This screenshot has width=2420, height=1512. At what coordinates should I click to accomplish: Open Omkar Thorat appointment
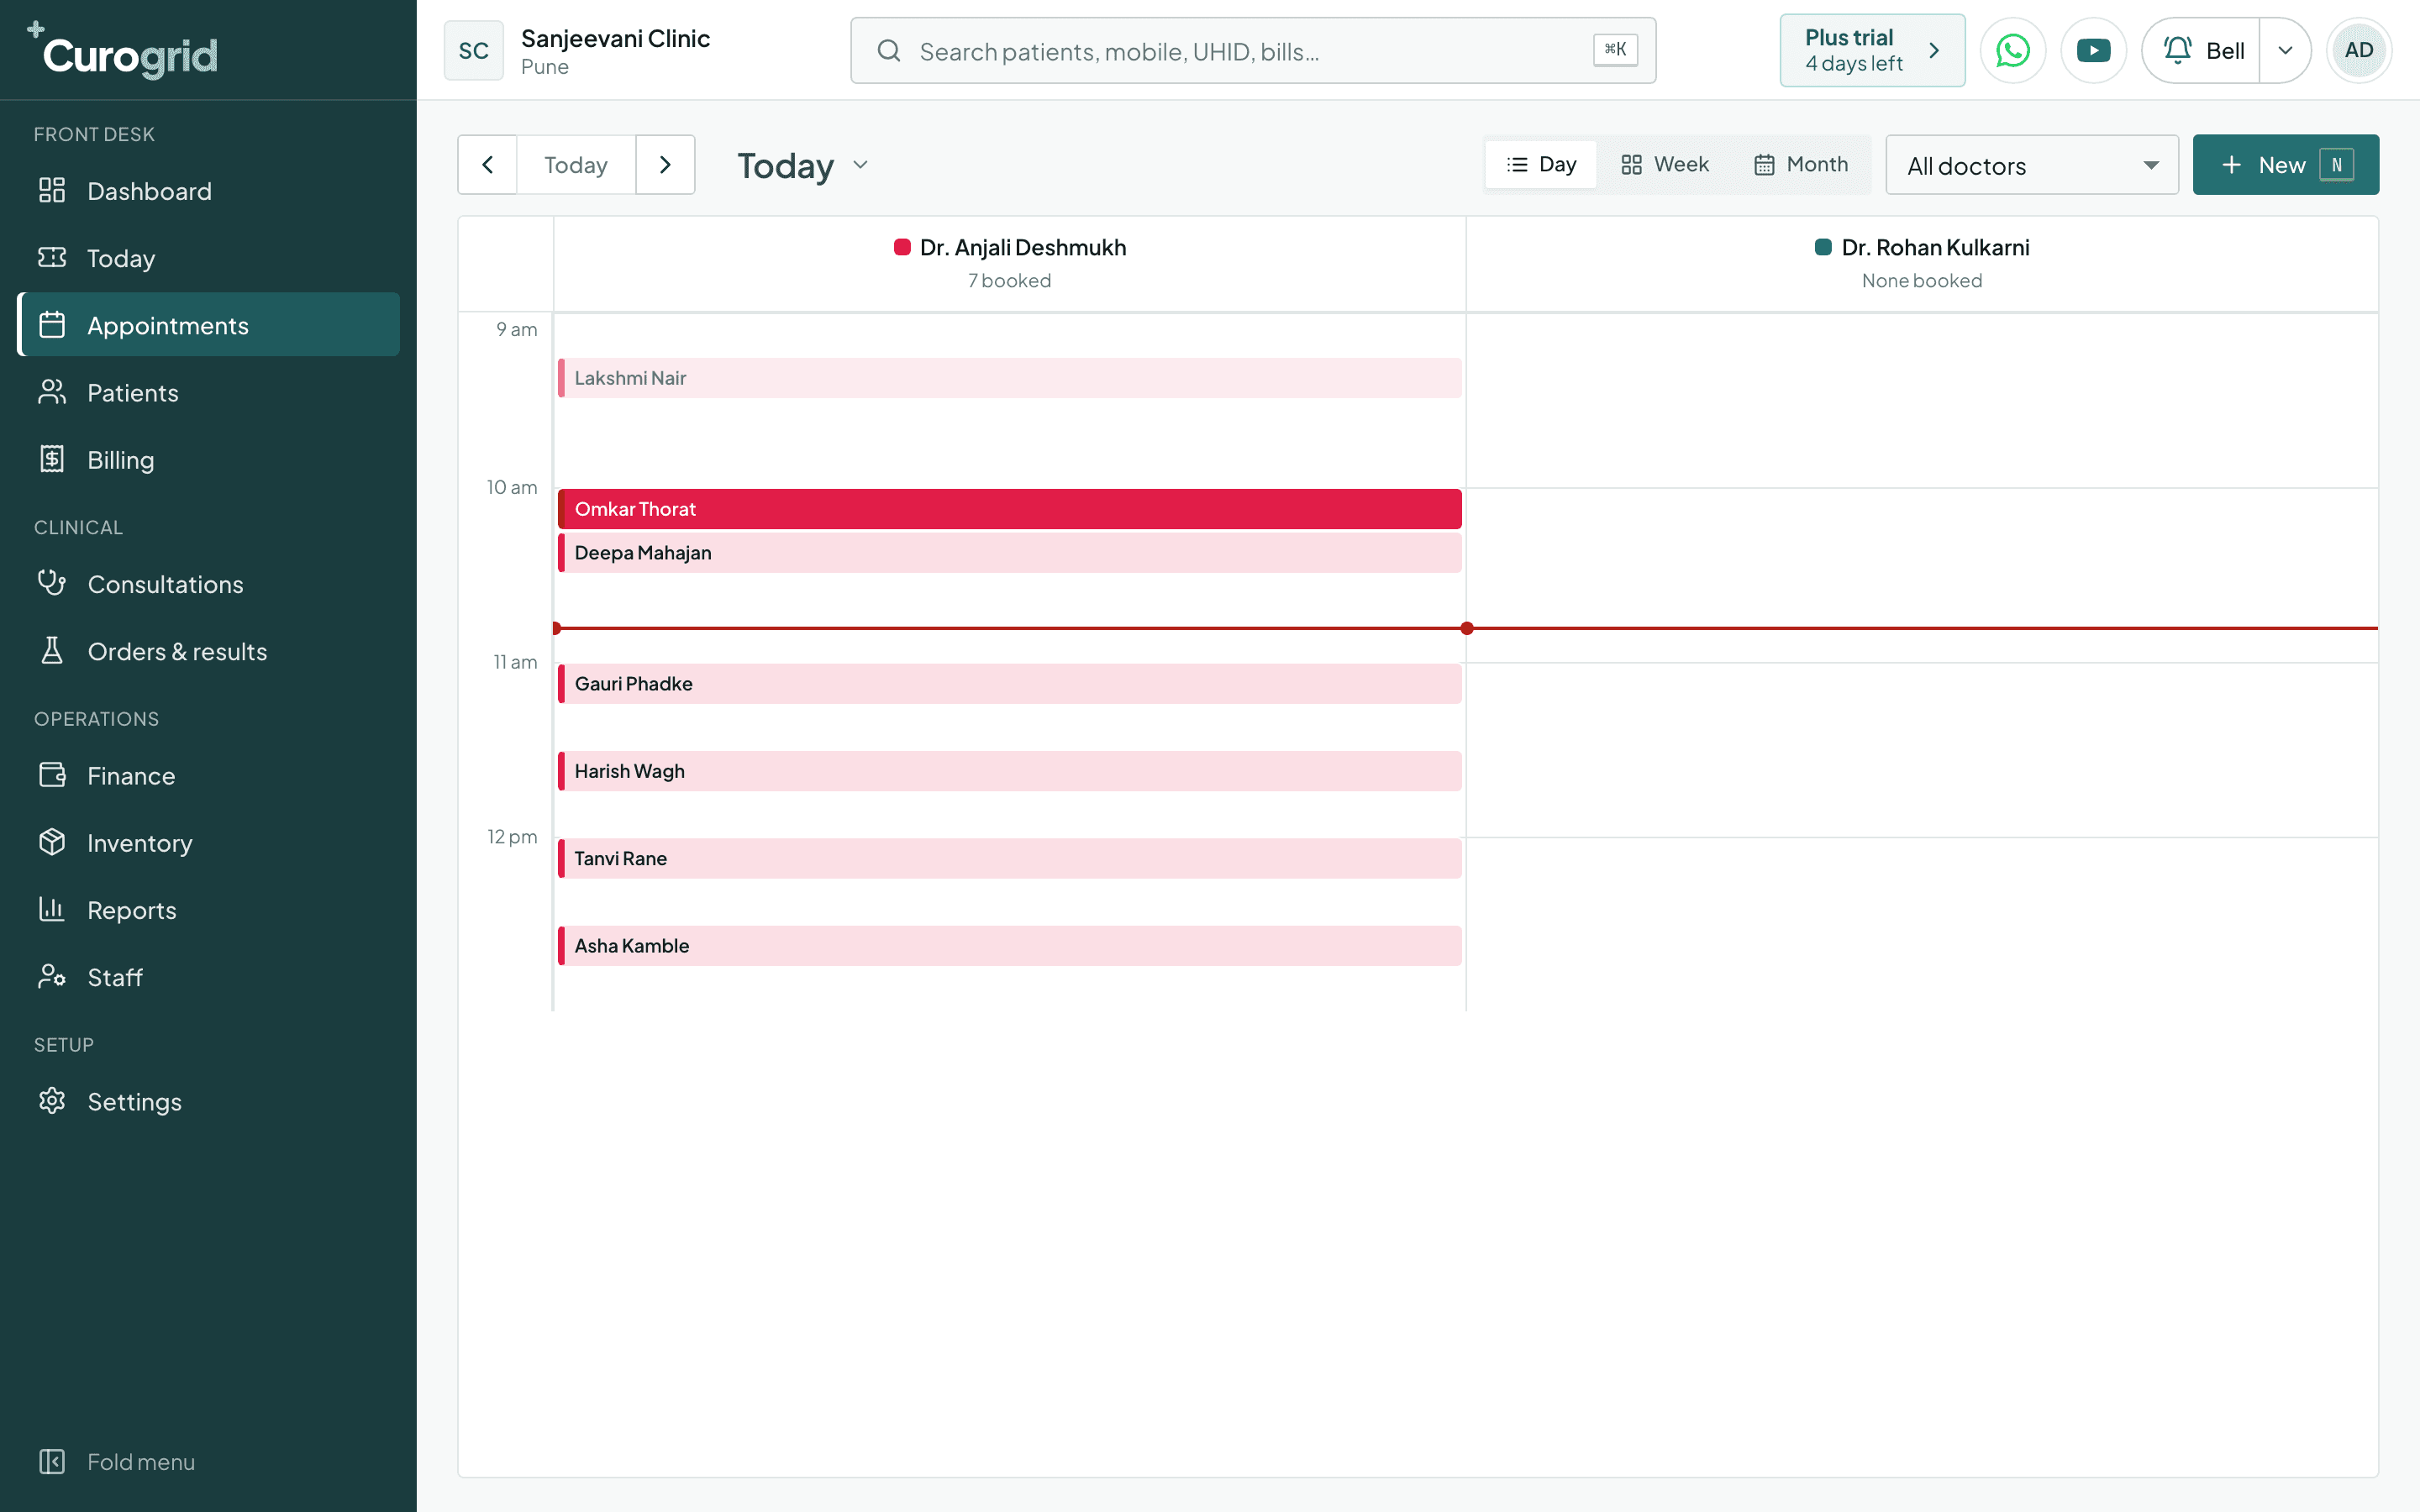[x=1010, y=509]
